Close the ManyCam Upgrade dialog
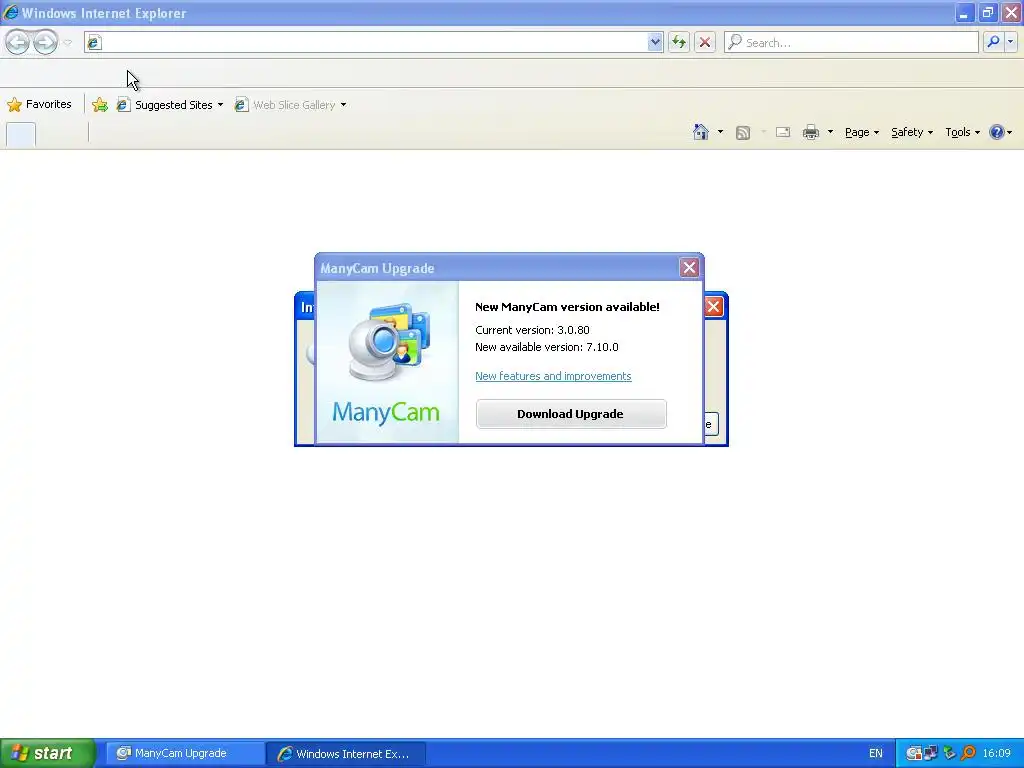The image size is (1024, 768). point(689,268)
